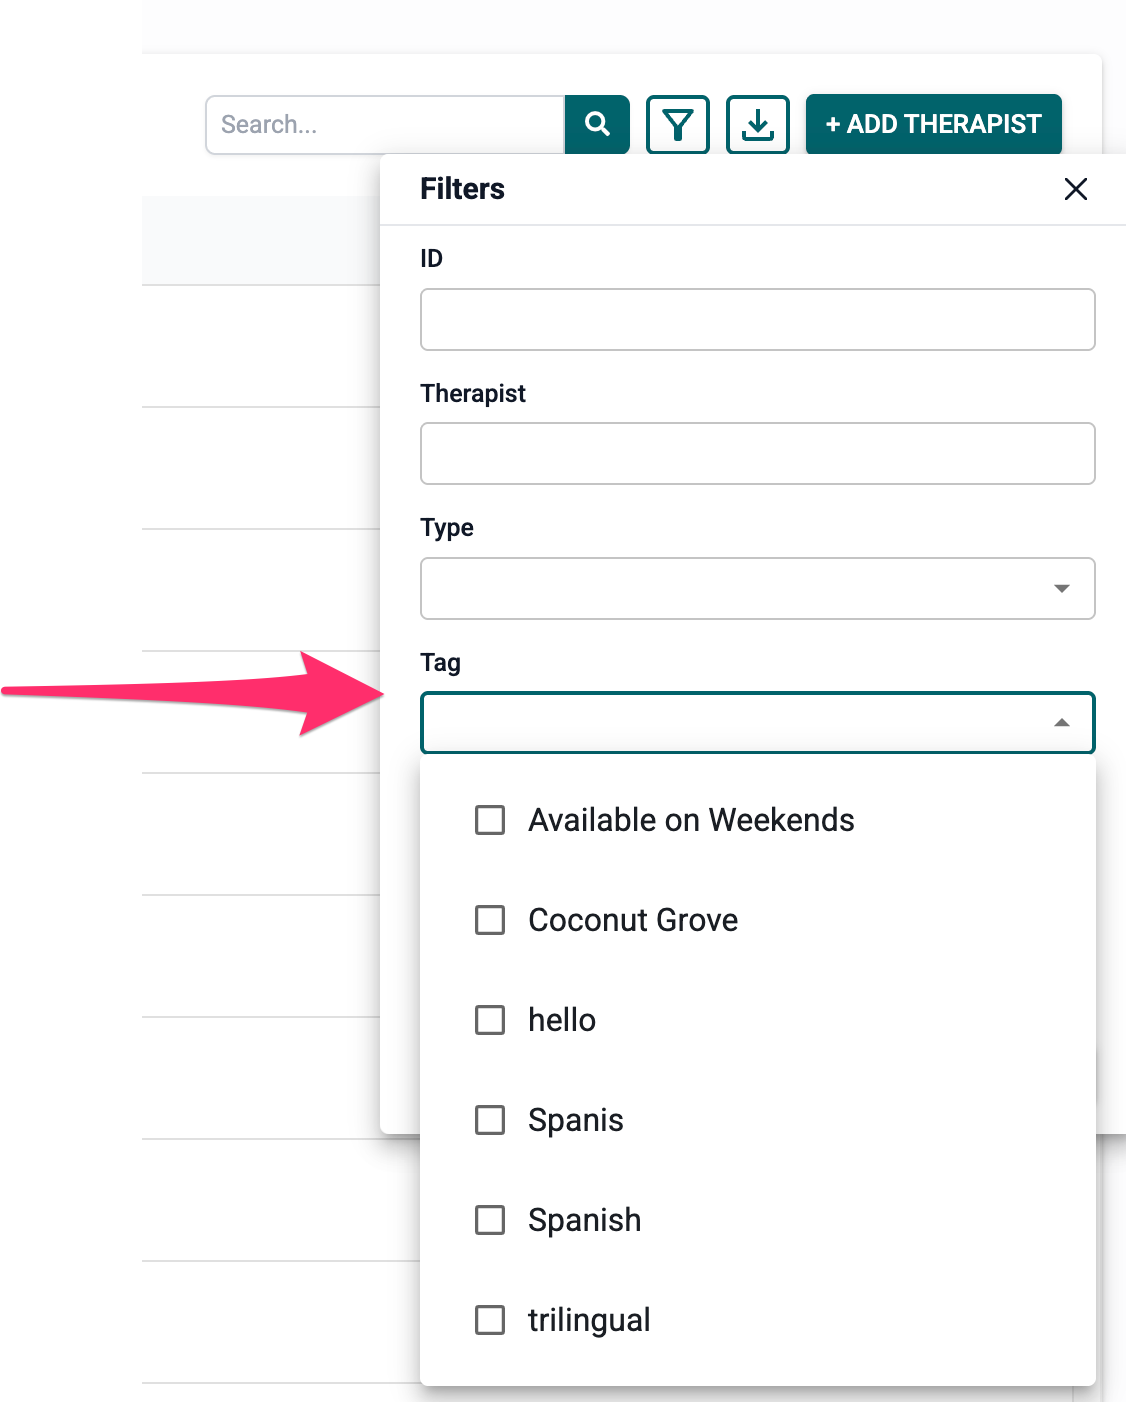Viewport: 1126px width, 1402px height.
Task: Check the Available on Weekends box
Action: 490,820
